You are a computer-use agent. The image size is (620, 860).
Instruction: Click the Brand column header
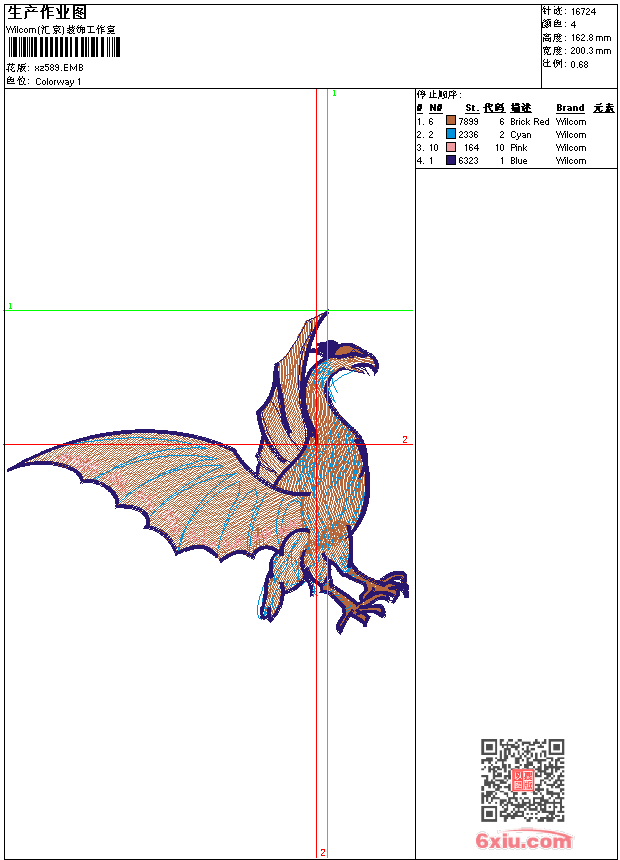point(570,108)
